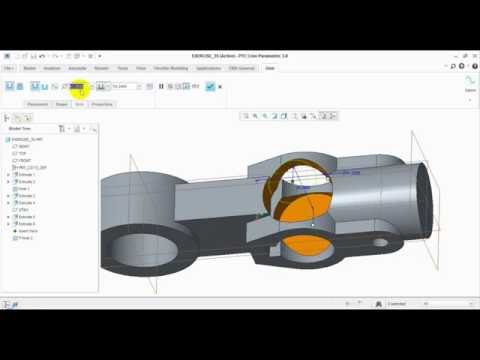Click the Undo icon in quick access
Screen dimensions: 480x360
coord(42,56)
